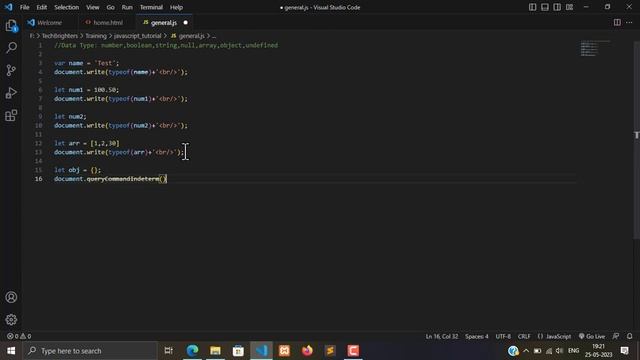The width and height of the screenshot is (640, 360).
Task: Open errors and warnings in status bar
Action: point(19,336)
